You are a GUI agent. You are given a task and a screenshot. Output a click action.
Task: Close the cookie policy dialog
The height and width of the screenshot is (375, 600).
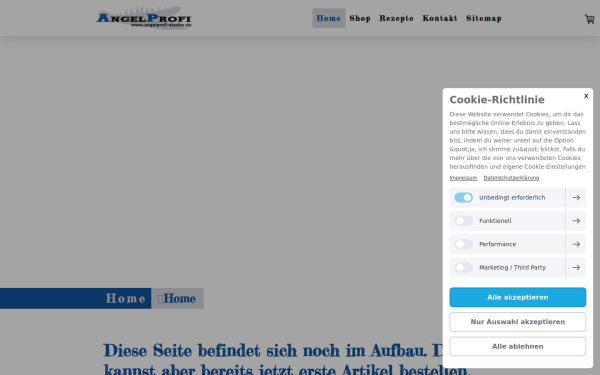[586, 96]
